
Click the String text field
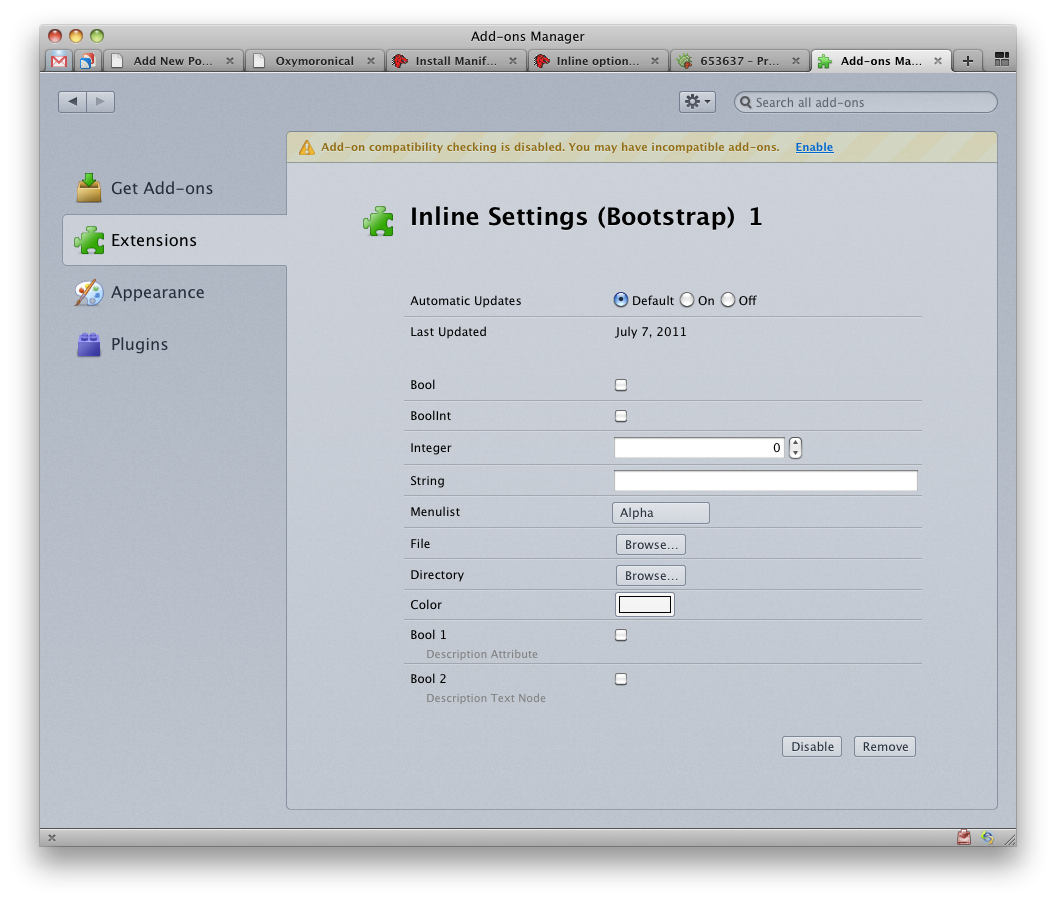click(x=766, y=481)
